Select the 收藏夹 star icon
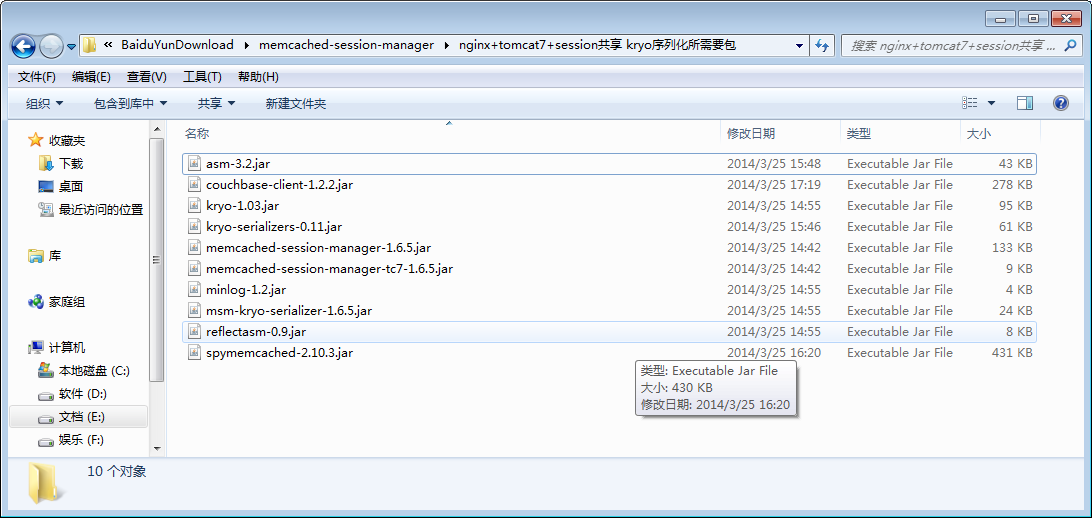This screenshot has width=1092, height=518. pyautogui.click(x=36, y=141)
